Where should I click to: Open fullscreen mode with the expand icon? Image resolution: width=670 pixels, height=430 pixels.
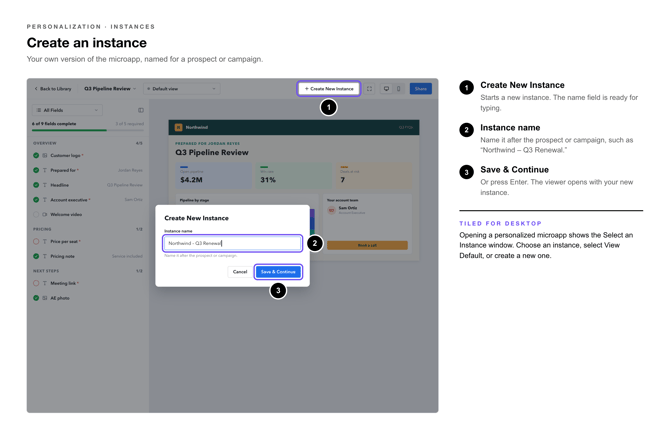[x=369, y=89]
